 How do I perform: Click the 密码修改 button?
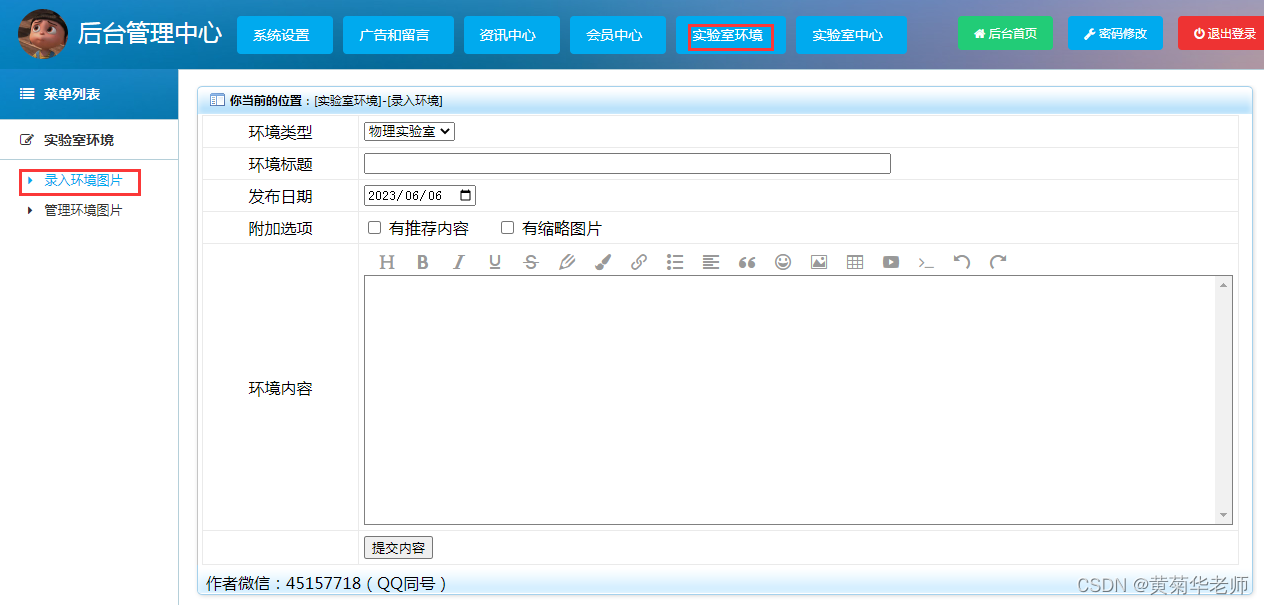pos(1116,33)
